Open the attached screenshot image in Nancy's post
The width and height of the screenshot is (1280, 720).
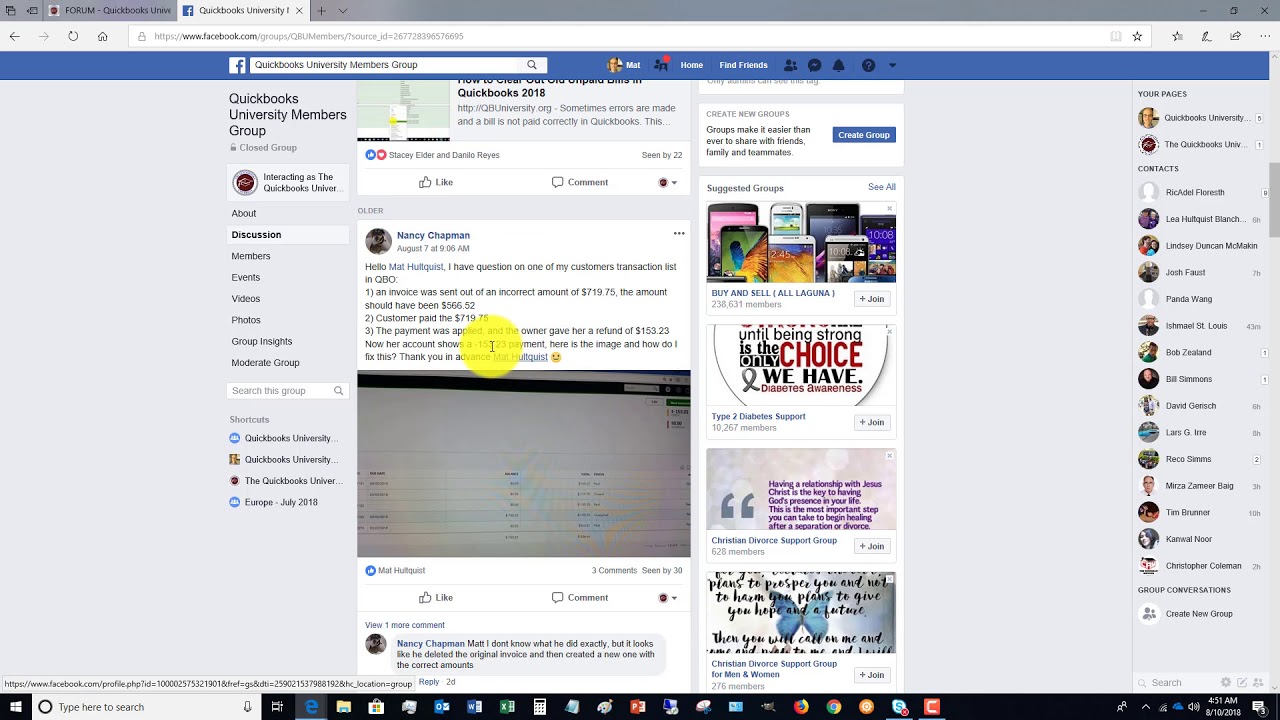click(x=524, y=464)
